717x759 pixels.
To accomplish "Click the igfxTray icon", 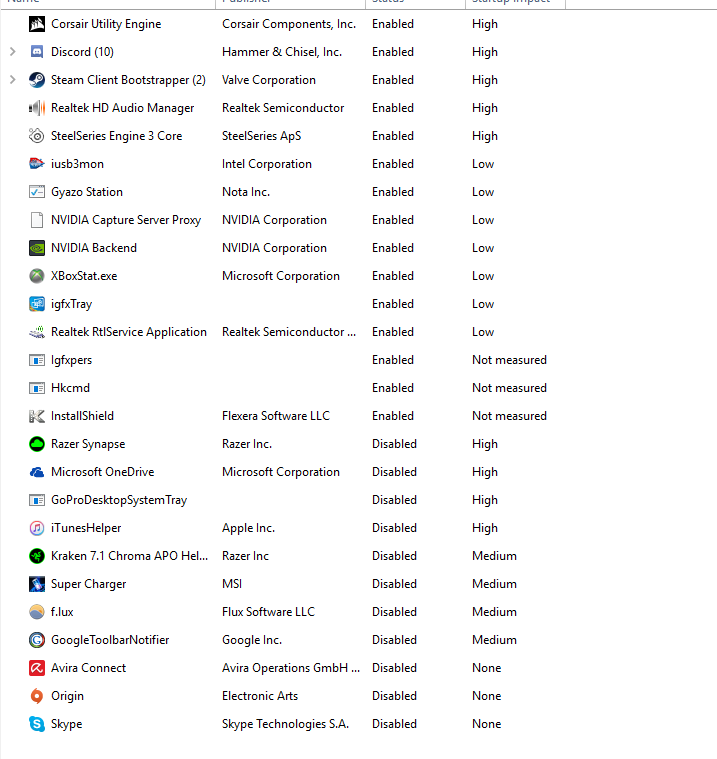I will pos(37,304).
